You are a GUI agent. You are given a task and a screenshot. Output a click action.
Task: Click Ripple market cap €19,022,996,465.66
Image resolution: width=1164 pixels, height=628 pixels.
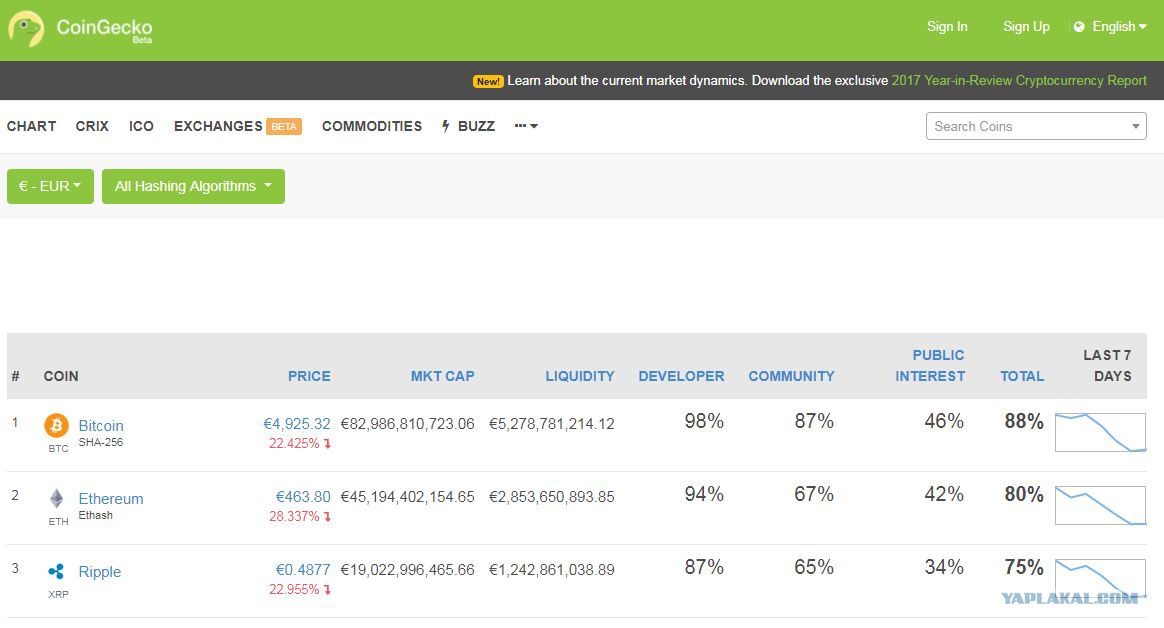click(408, 569)
